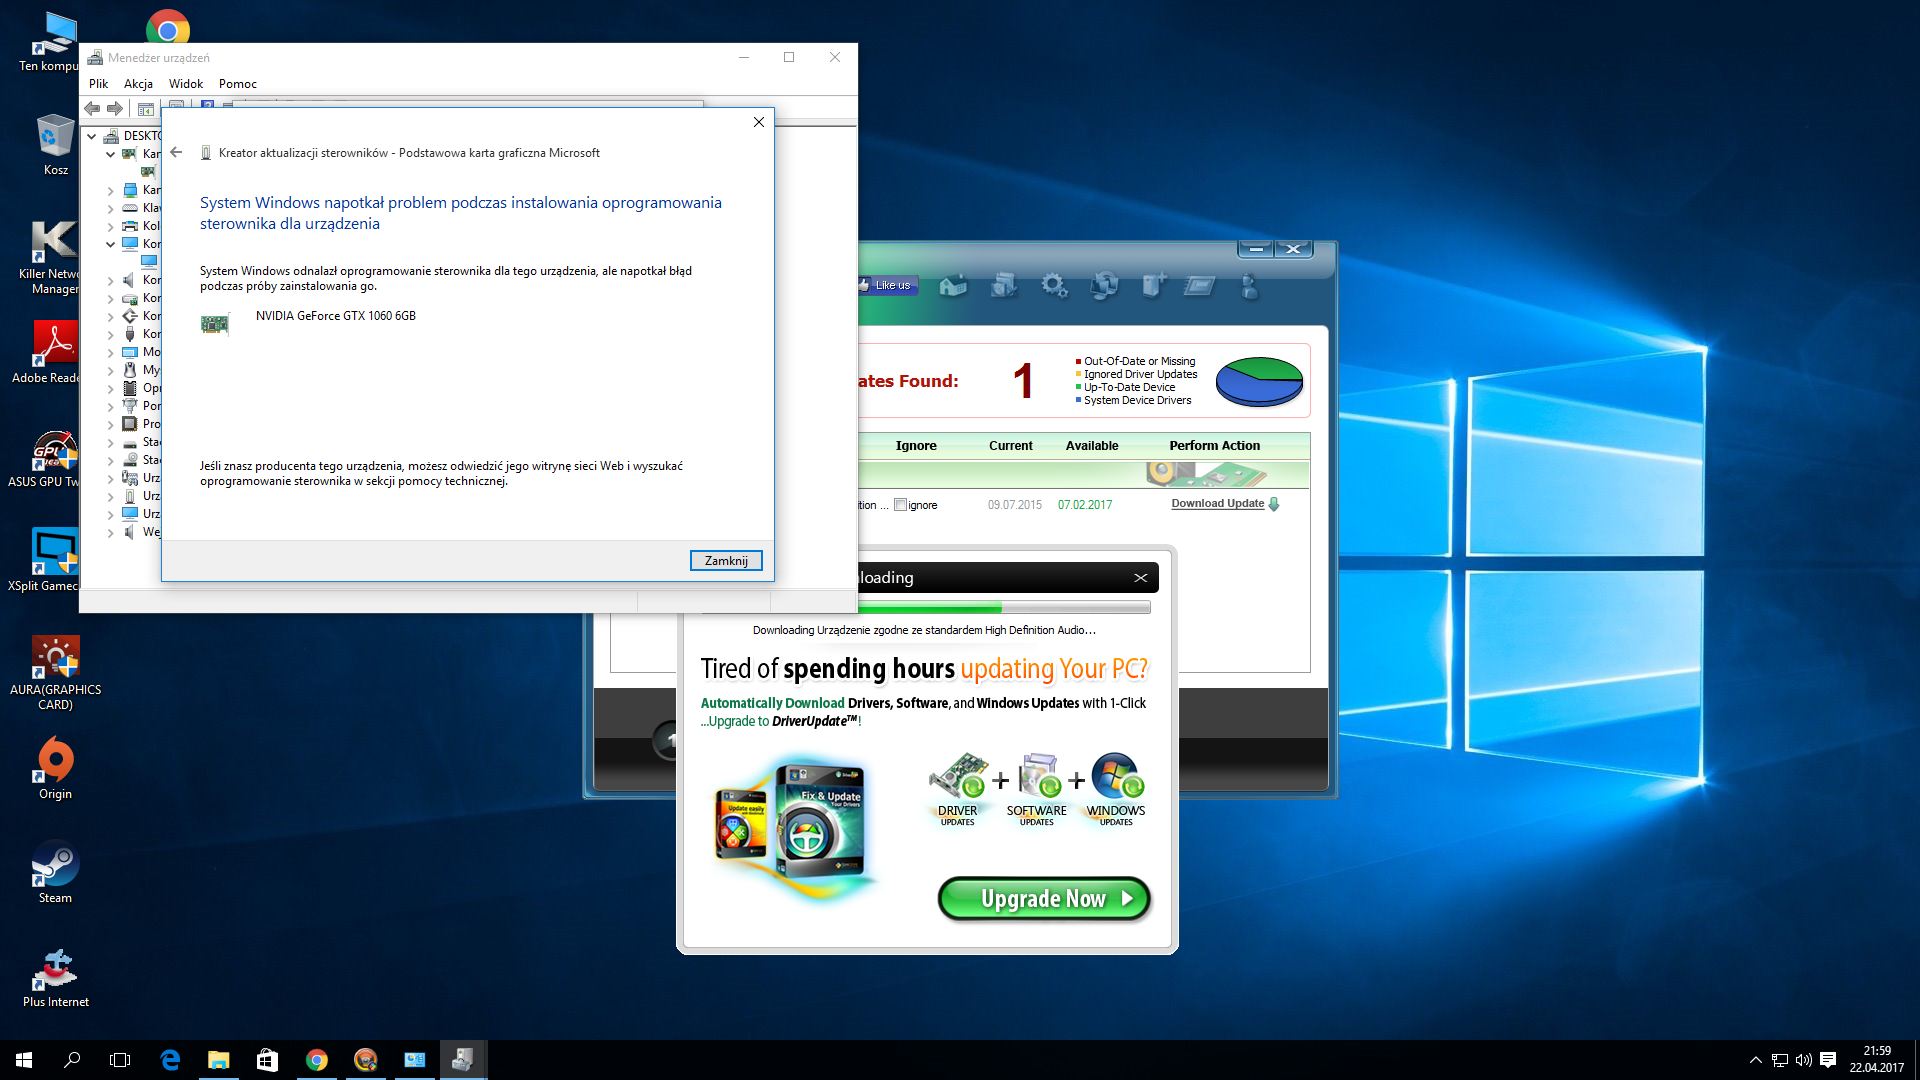Screen dimensions: 1920x1080
Task: Expand the 'My' mouse node in device tree
Action: [x=110, y=370]
